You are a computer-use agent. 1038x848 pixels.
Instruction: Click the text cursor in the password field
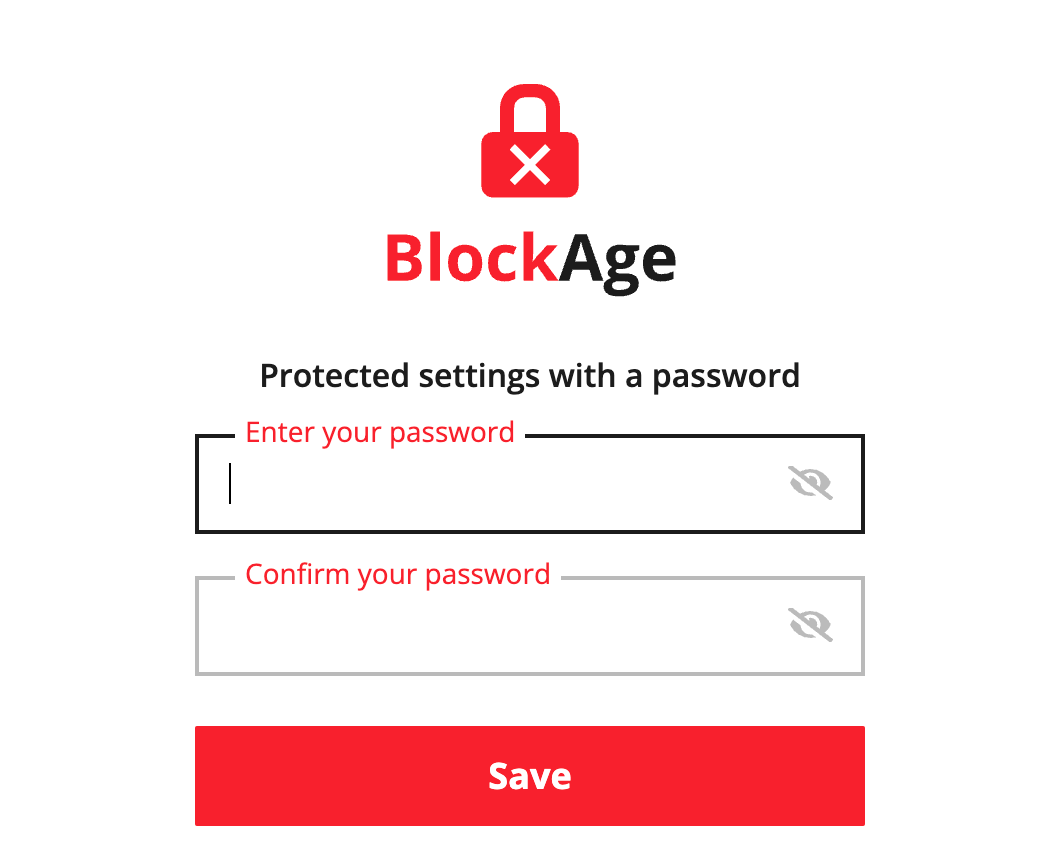point(231,484)
